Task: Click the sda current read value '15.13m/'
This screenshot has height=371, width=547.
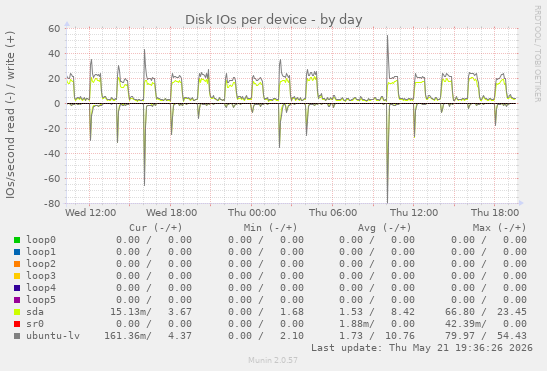Action: 131,312
